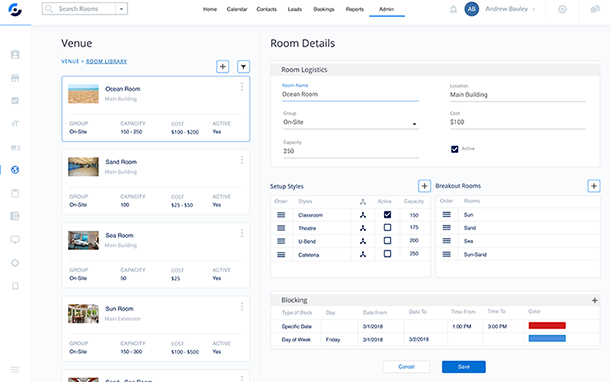Open the Group On-Site dropdown
The image size is (611, 382).
[351, 122]
